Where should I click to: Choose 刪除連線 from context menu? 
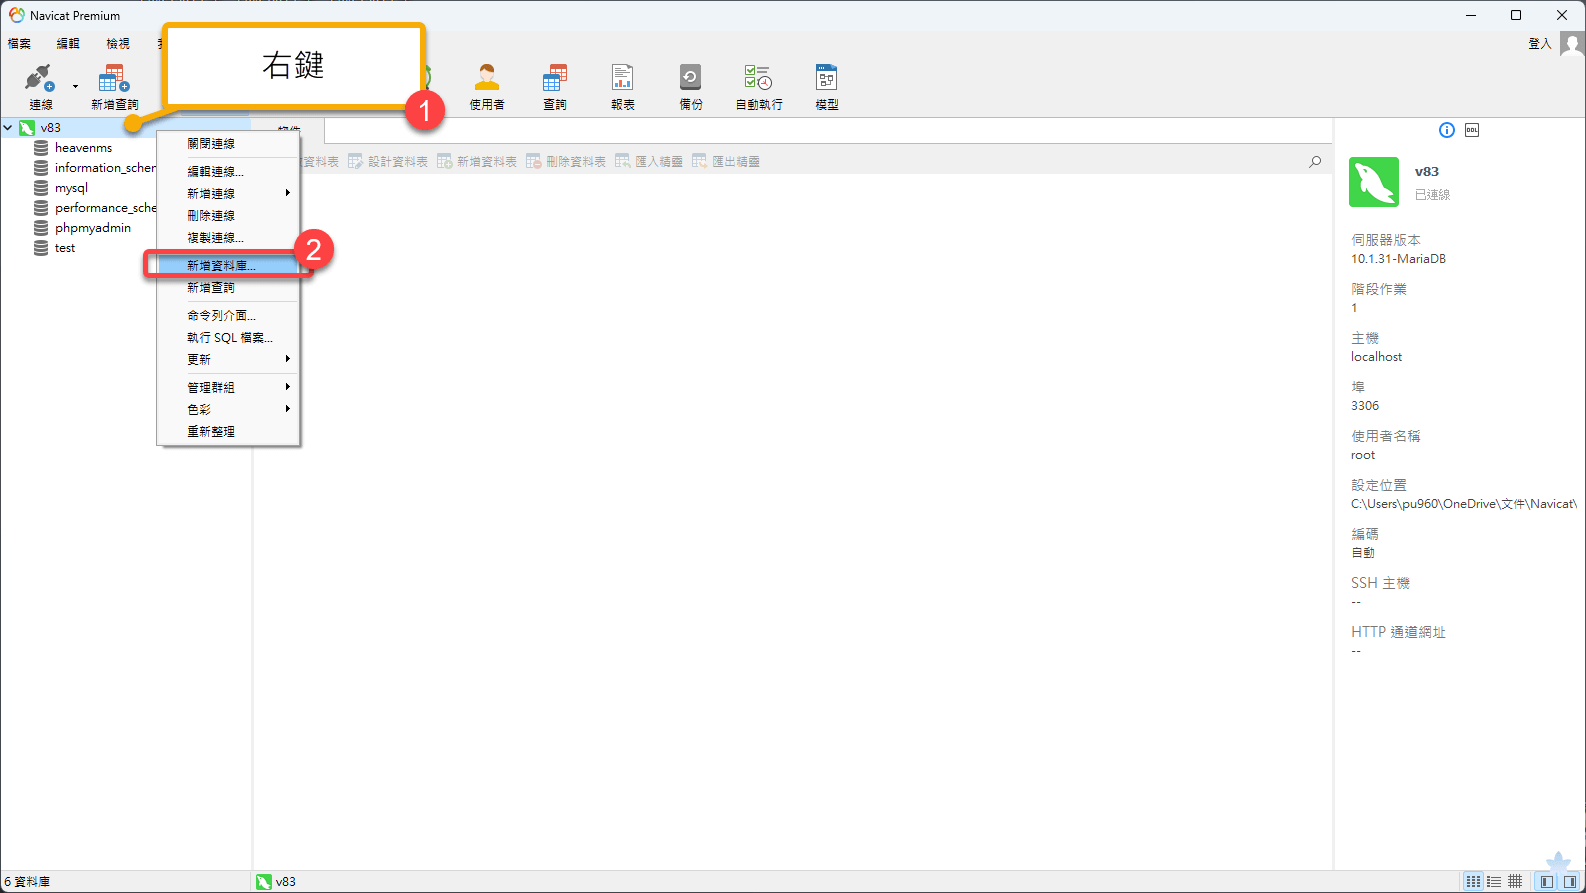(x=228, y=216)
